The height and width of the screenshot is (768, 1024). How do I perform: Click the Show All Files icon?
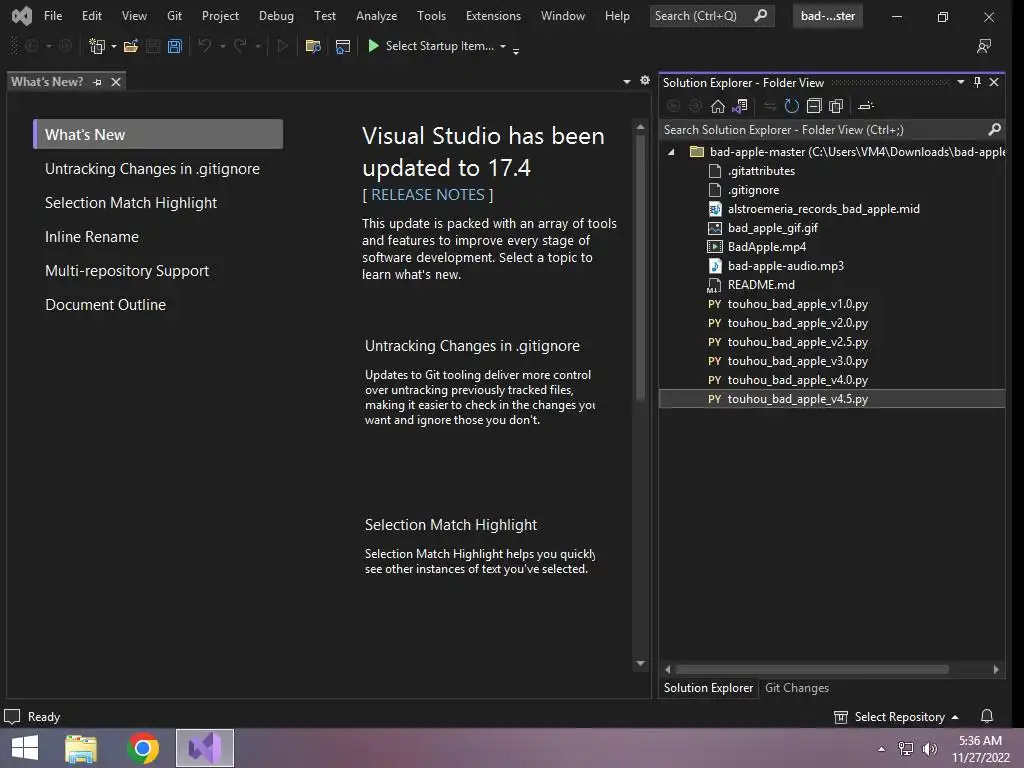[x=836, y=106]
